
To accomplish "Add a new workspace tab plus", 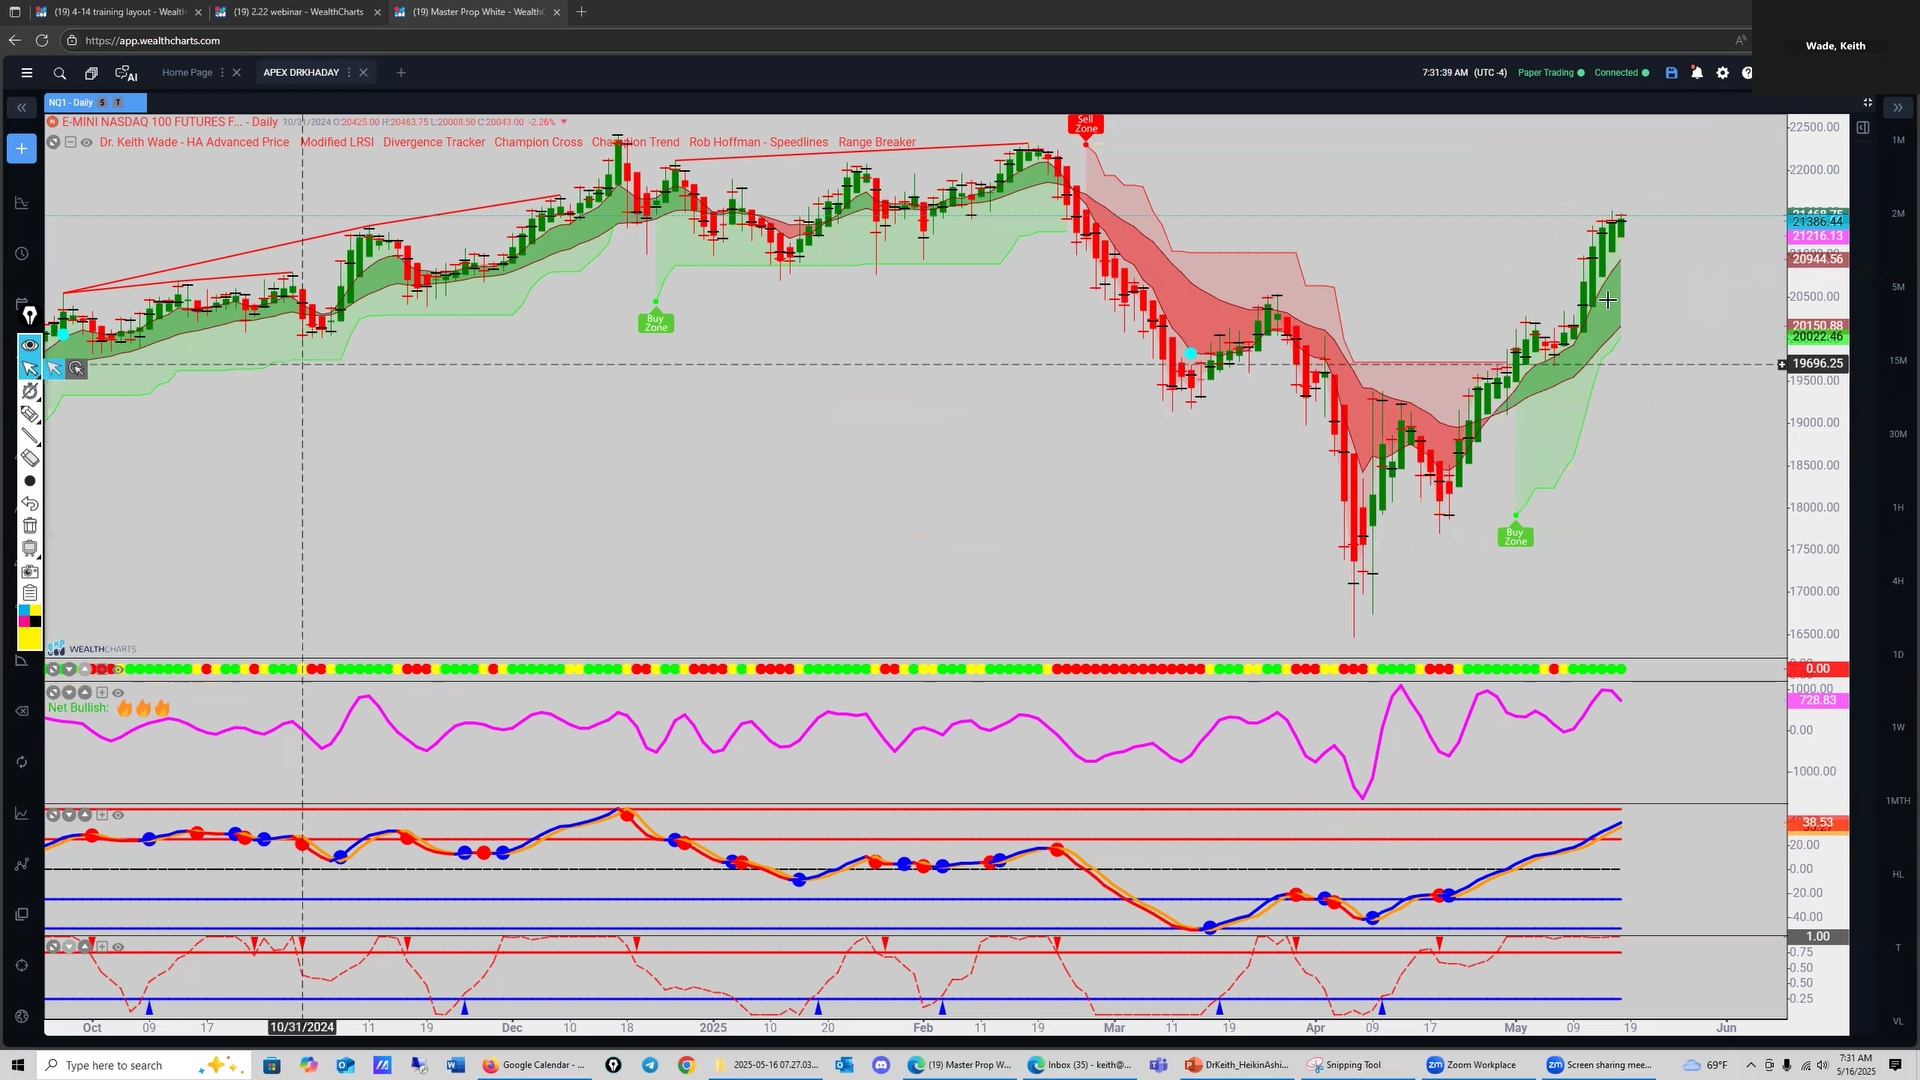I will pos(401,73).
